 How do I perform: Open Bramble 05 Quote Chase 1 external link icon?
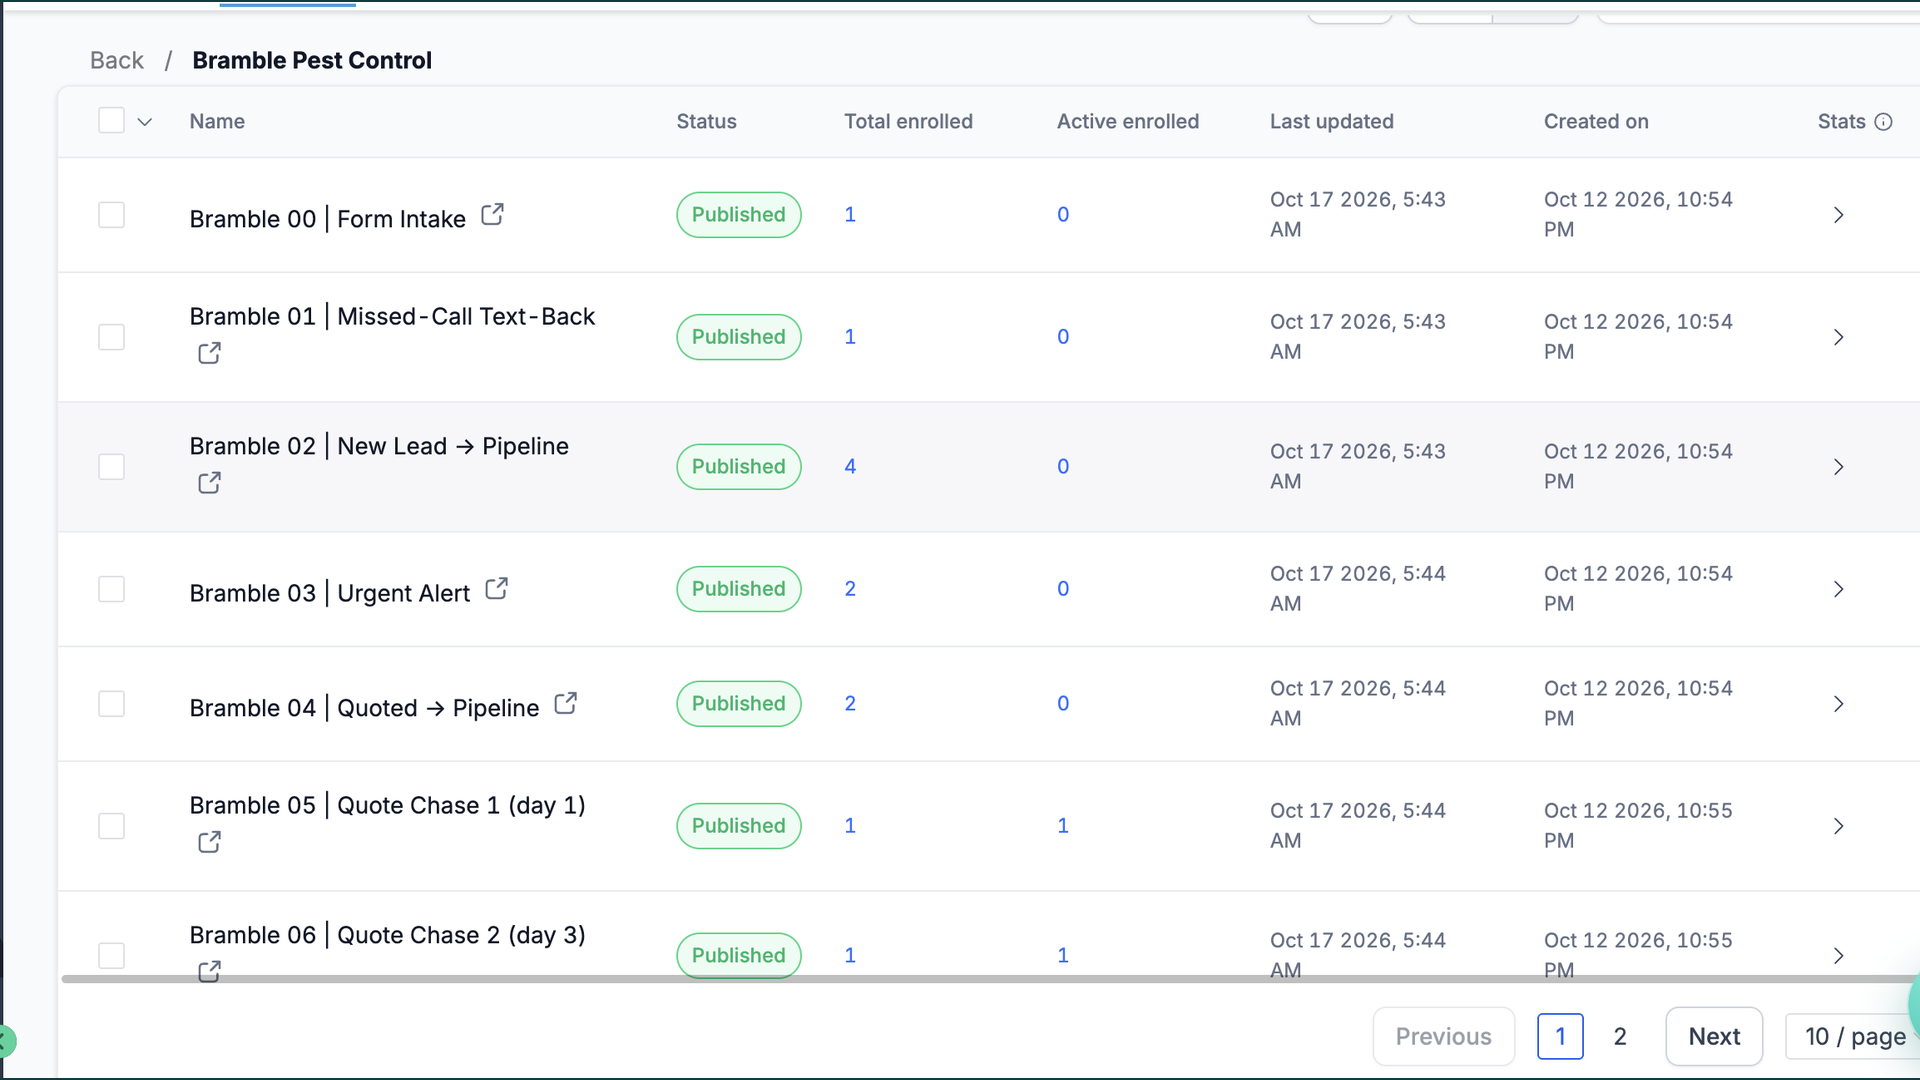(209, 842)
